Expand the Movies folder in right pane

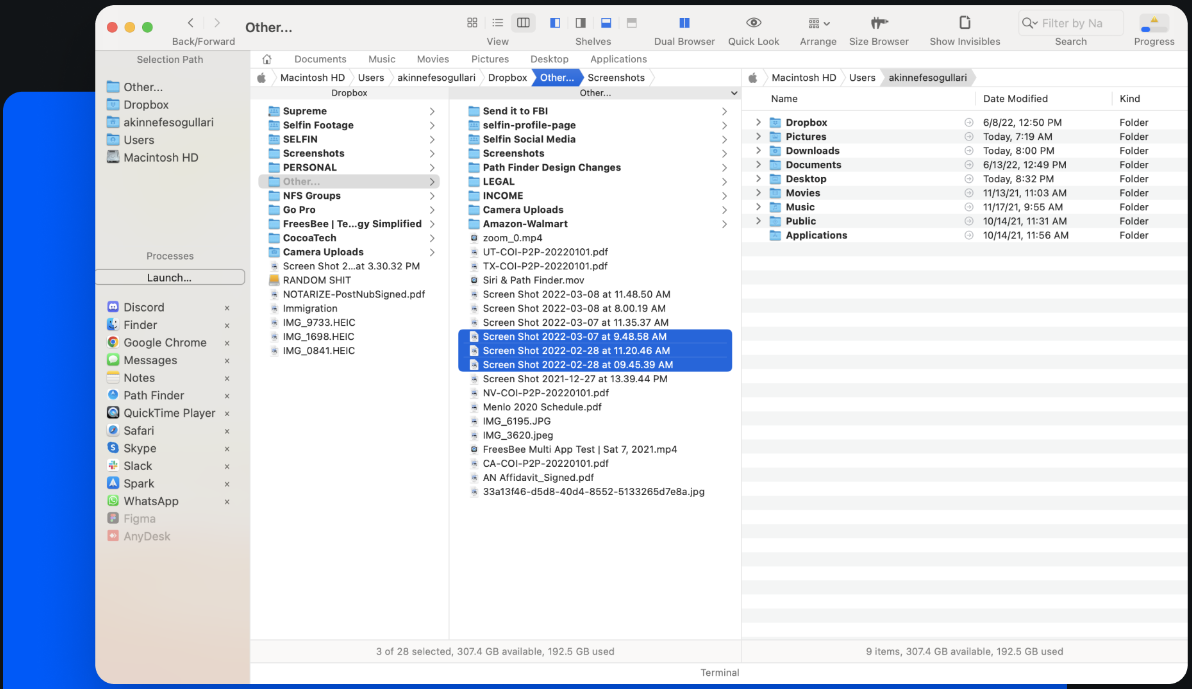pyautogui.click(x=758, y=193)
